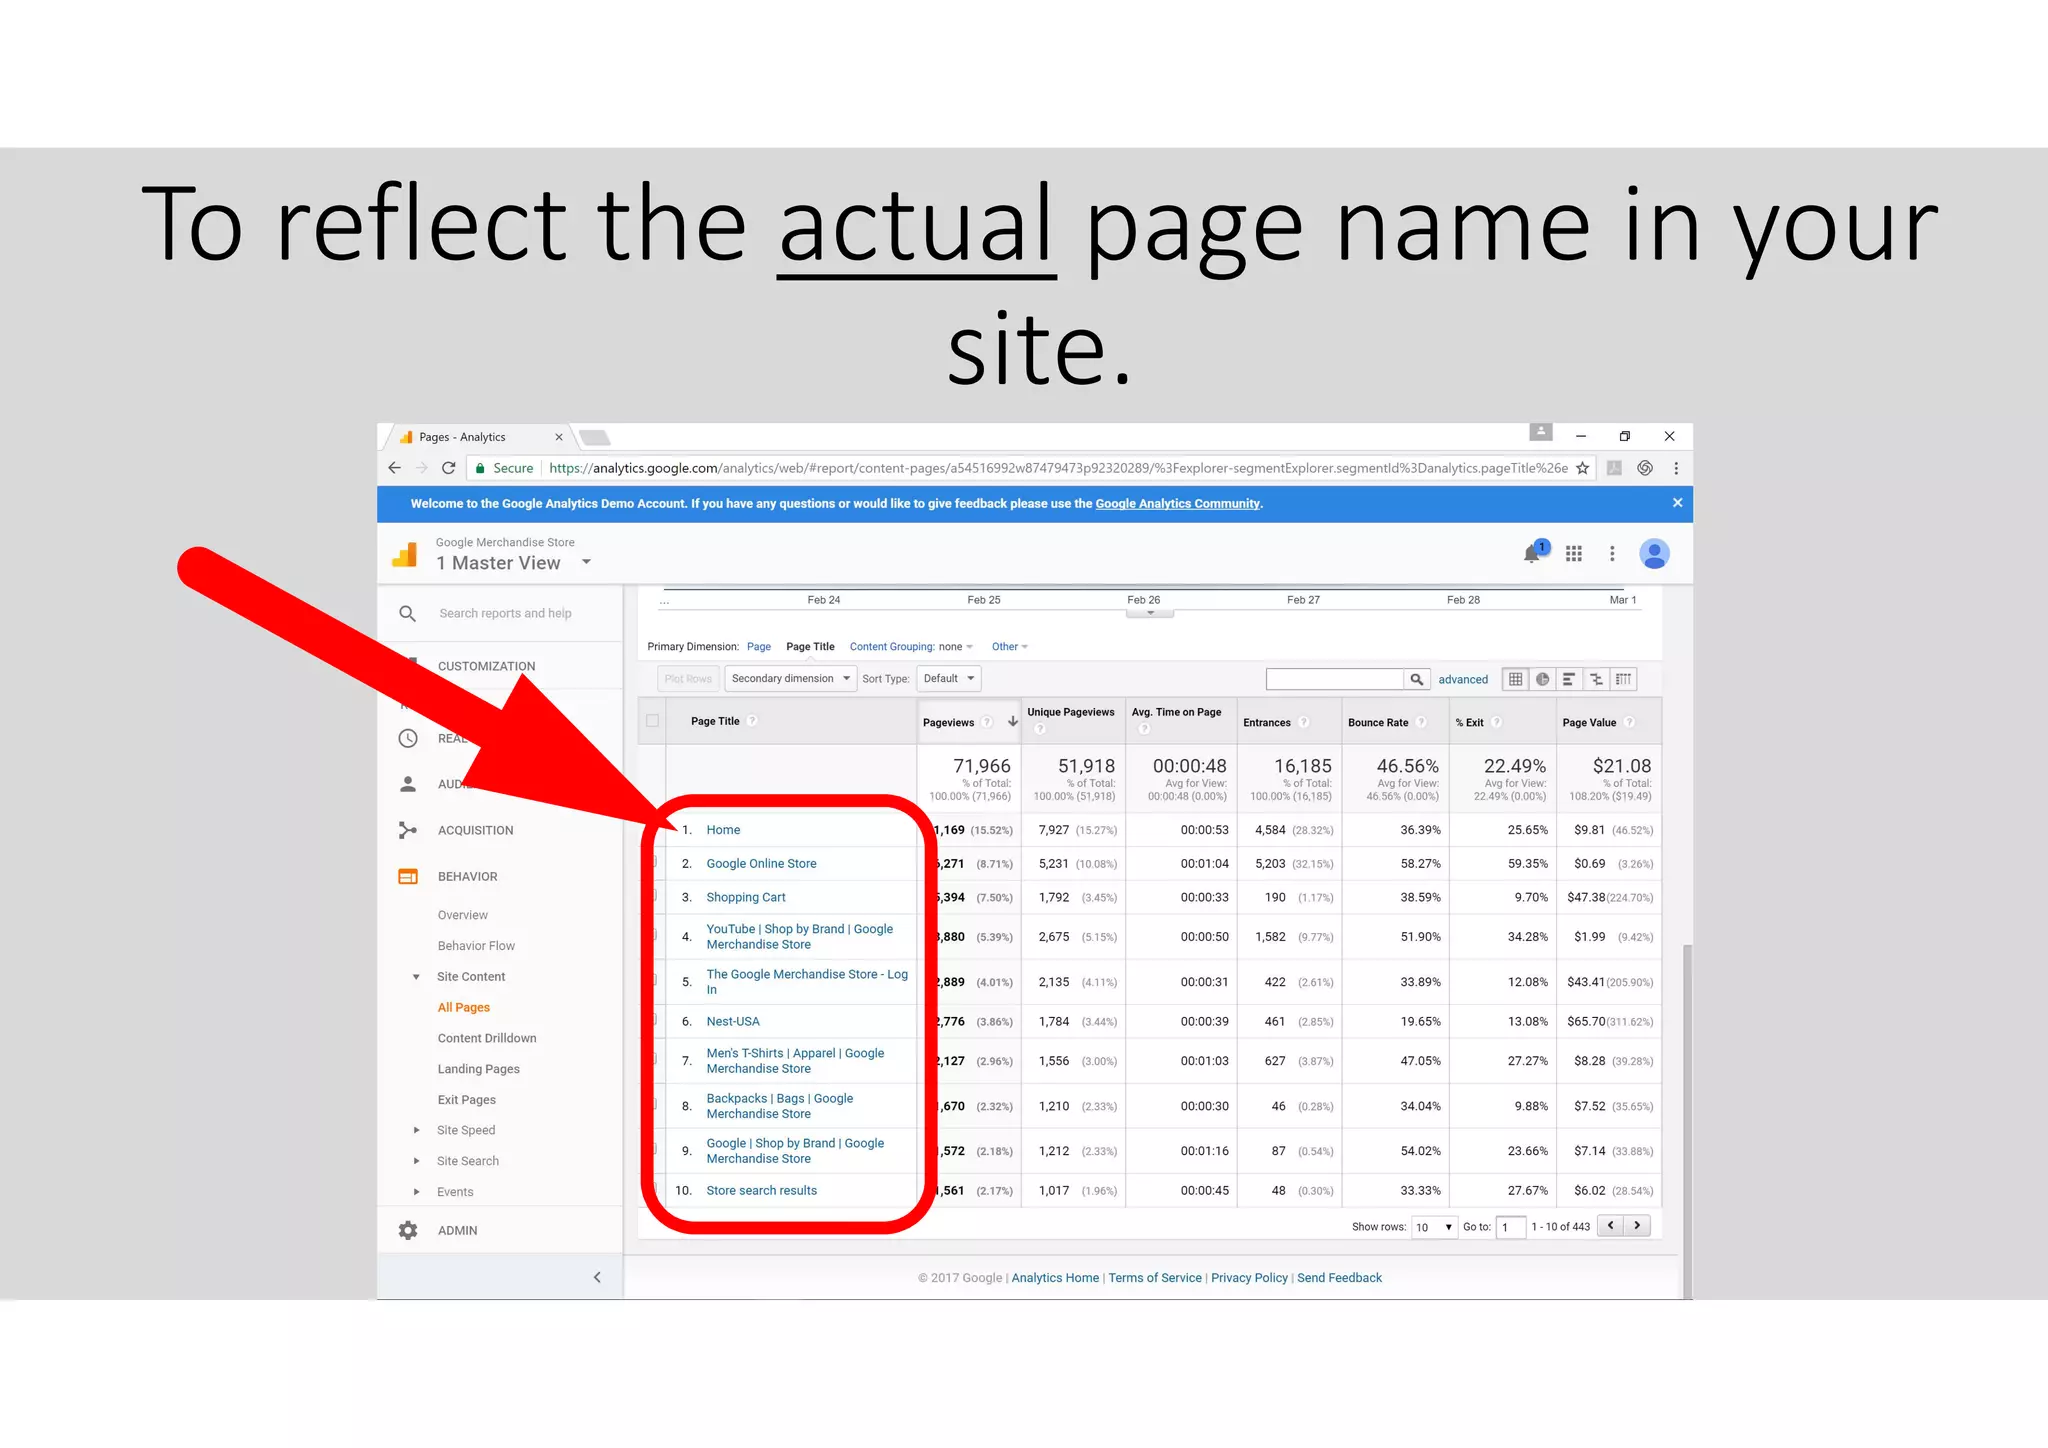The width and height of the screenshot is (2048, 1448).
Task: Open the Content Drilldown report
Action: 487,1038
